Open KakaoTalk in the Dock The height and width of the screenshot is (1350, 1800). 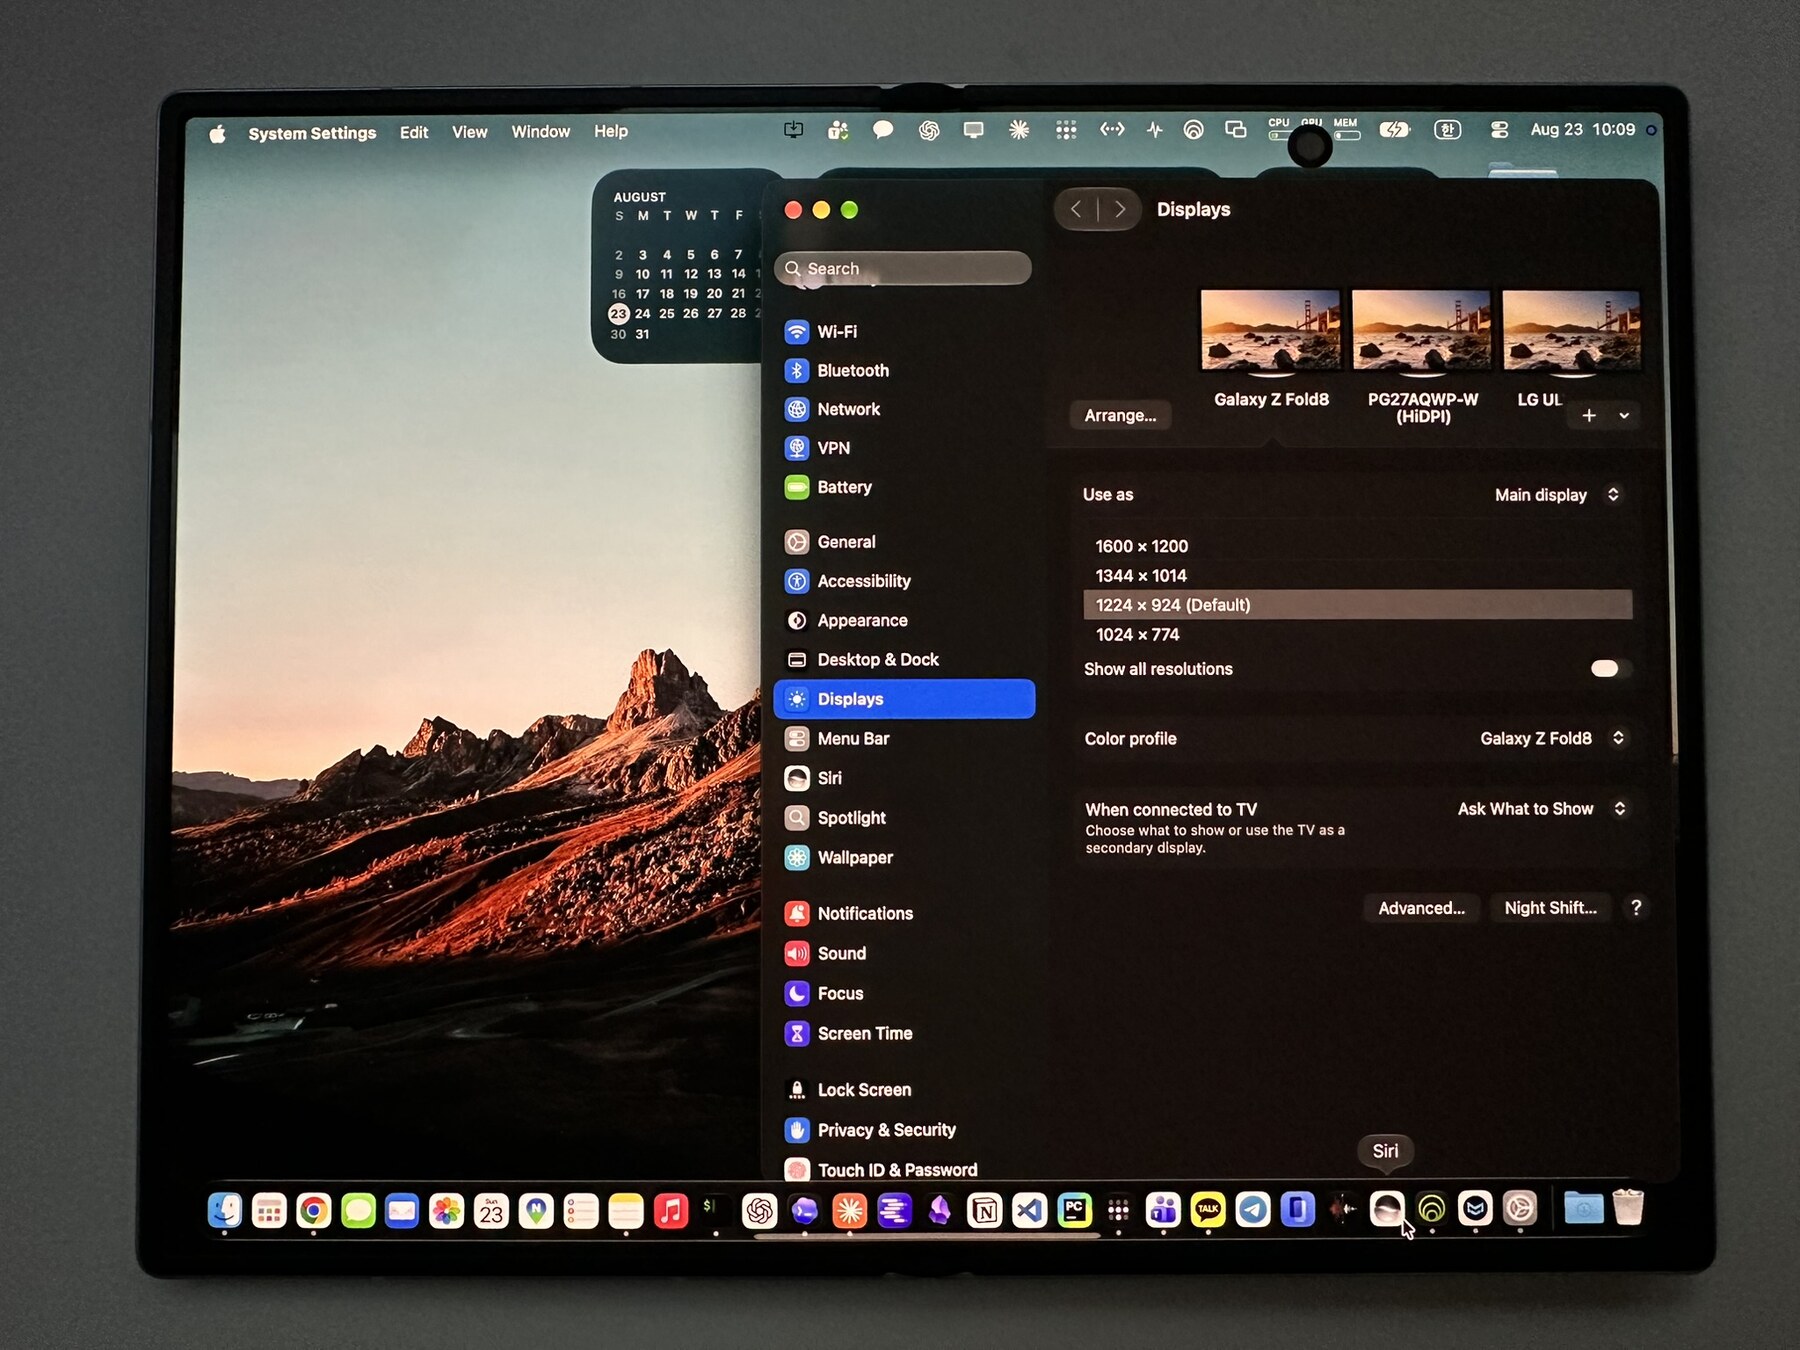coord(1208,1210)
